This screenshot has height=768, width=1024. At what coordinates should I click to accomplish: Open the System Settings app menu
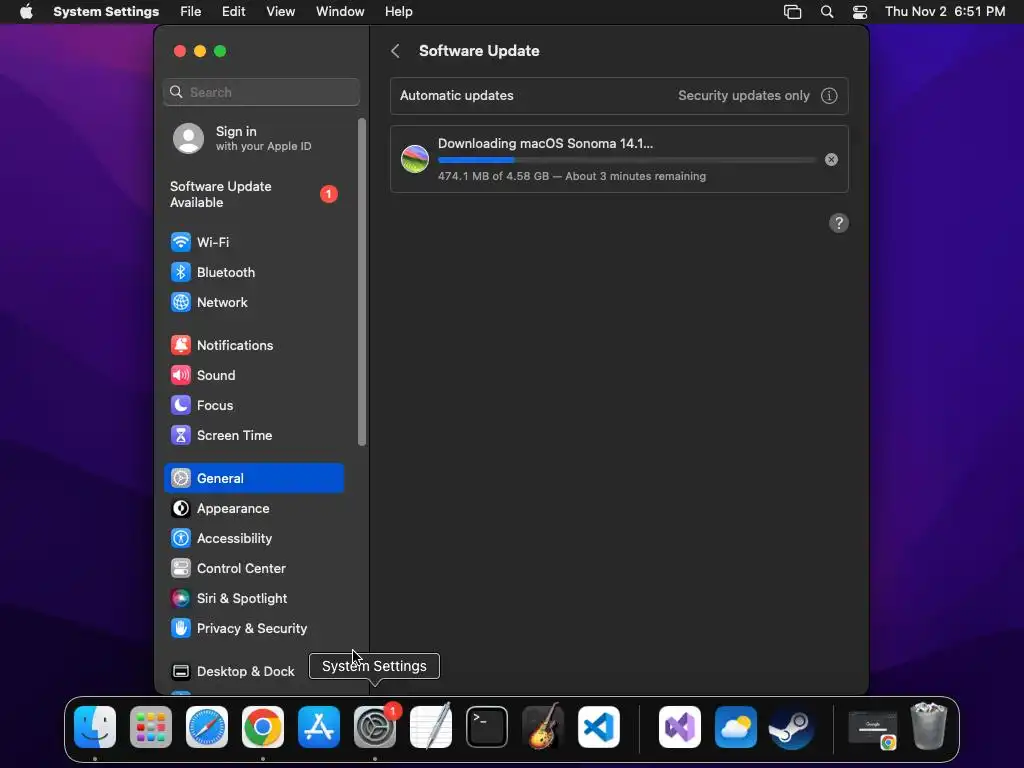coord(106,11)
